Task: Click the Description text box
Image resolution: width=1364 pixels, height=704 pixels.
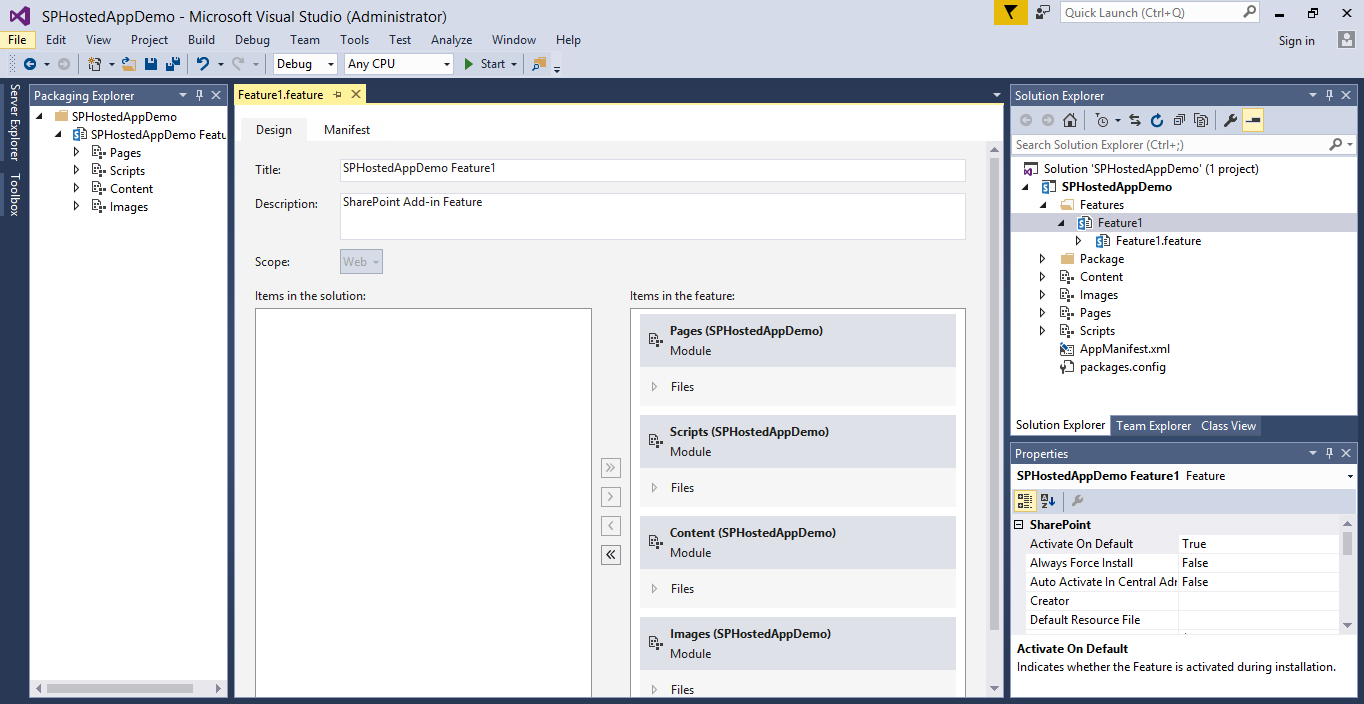Action: 653,217
